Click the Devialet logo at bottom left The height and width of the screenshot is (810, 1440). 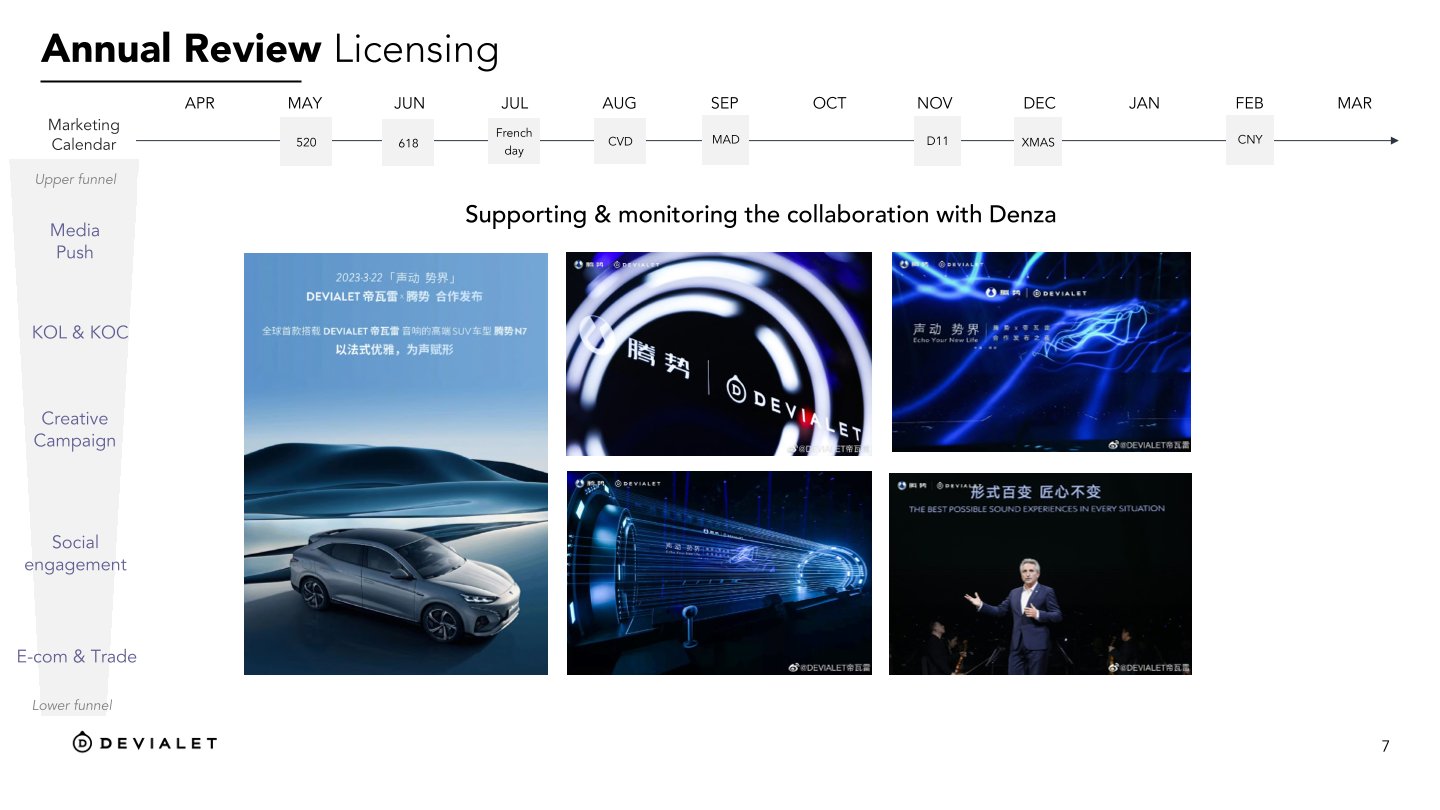coord(145,742)
